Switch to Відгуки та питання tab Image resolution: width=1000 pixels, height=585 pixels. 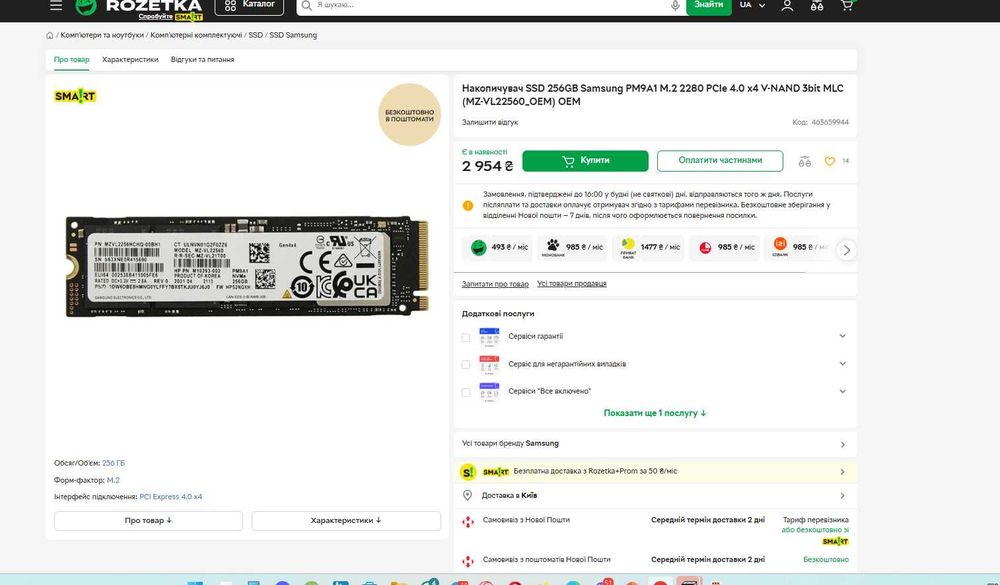tap(202, 60)
